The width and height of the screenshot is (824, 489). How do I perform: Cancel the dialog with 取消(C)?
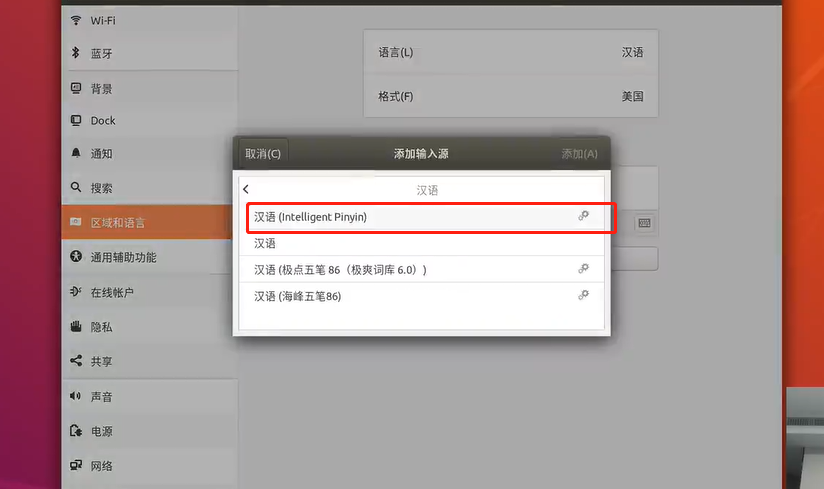point(263,154)
